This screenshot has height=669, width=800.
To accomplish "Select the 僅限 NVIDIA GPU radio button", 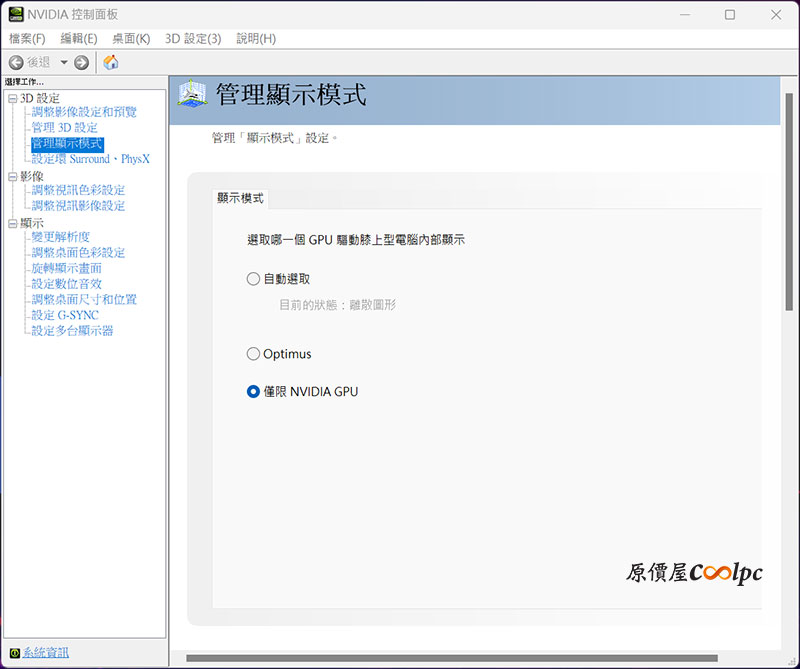I will click(253, 391).
